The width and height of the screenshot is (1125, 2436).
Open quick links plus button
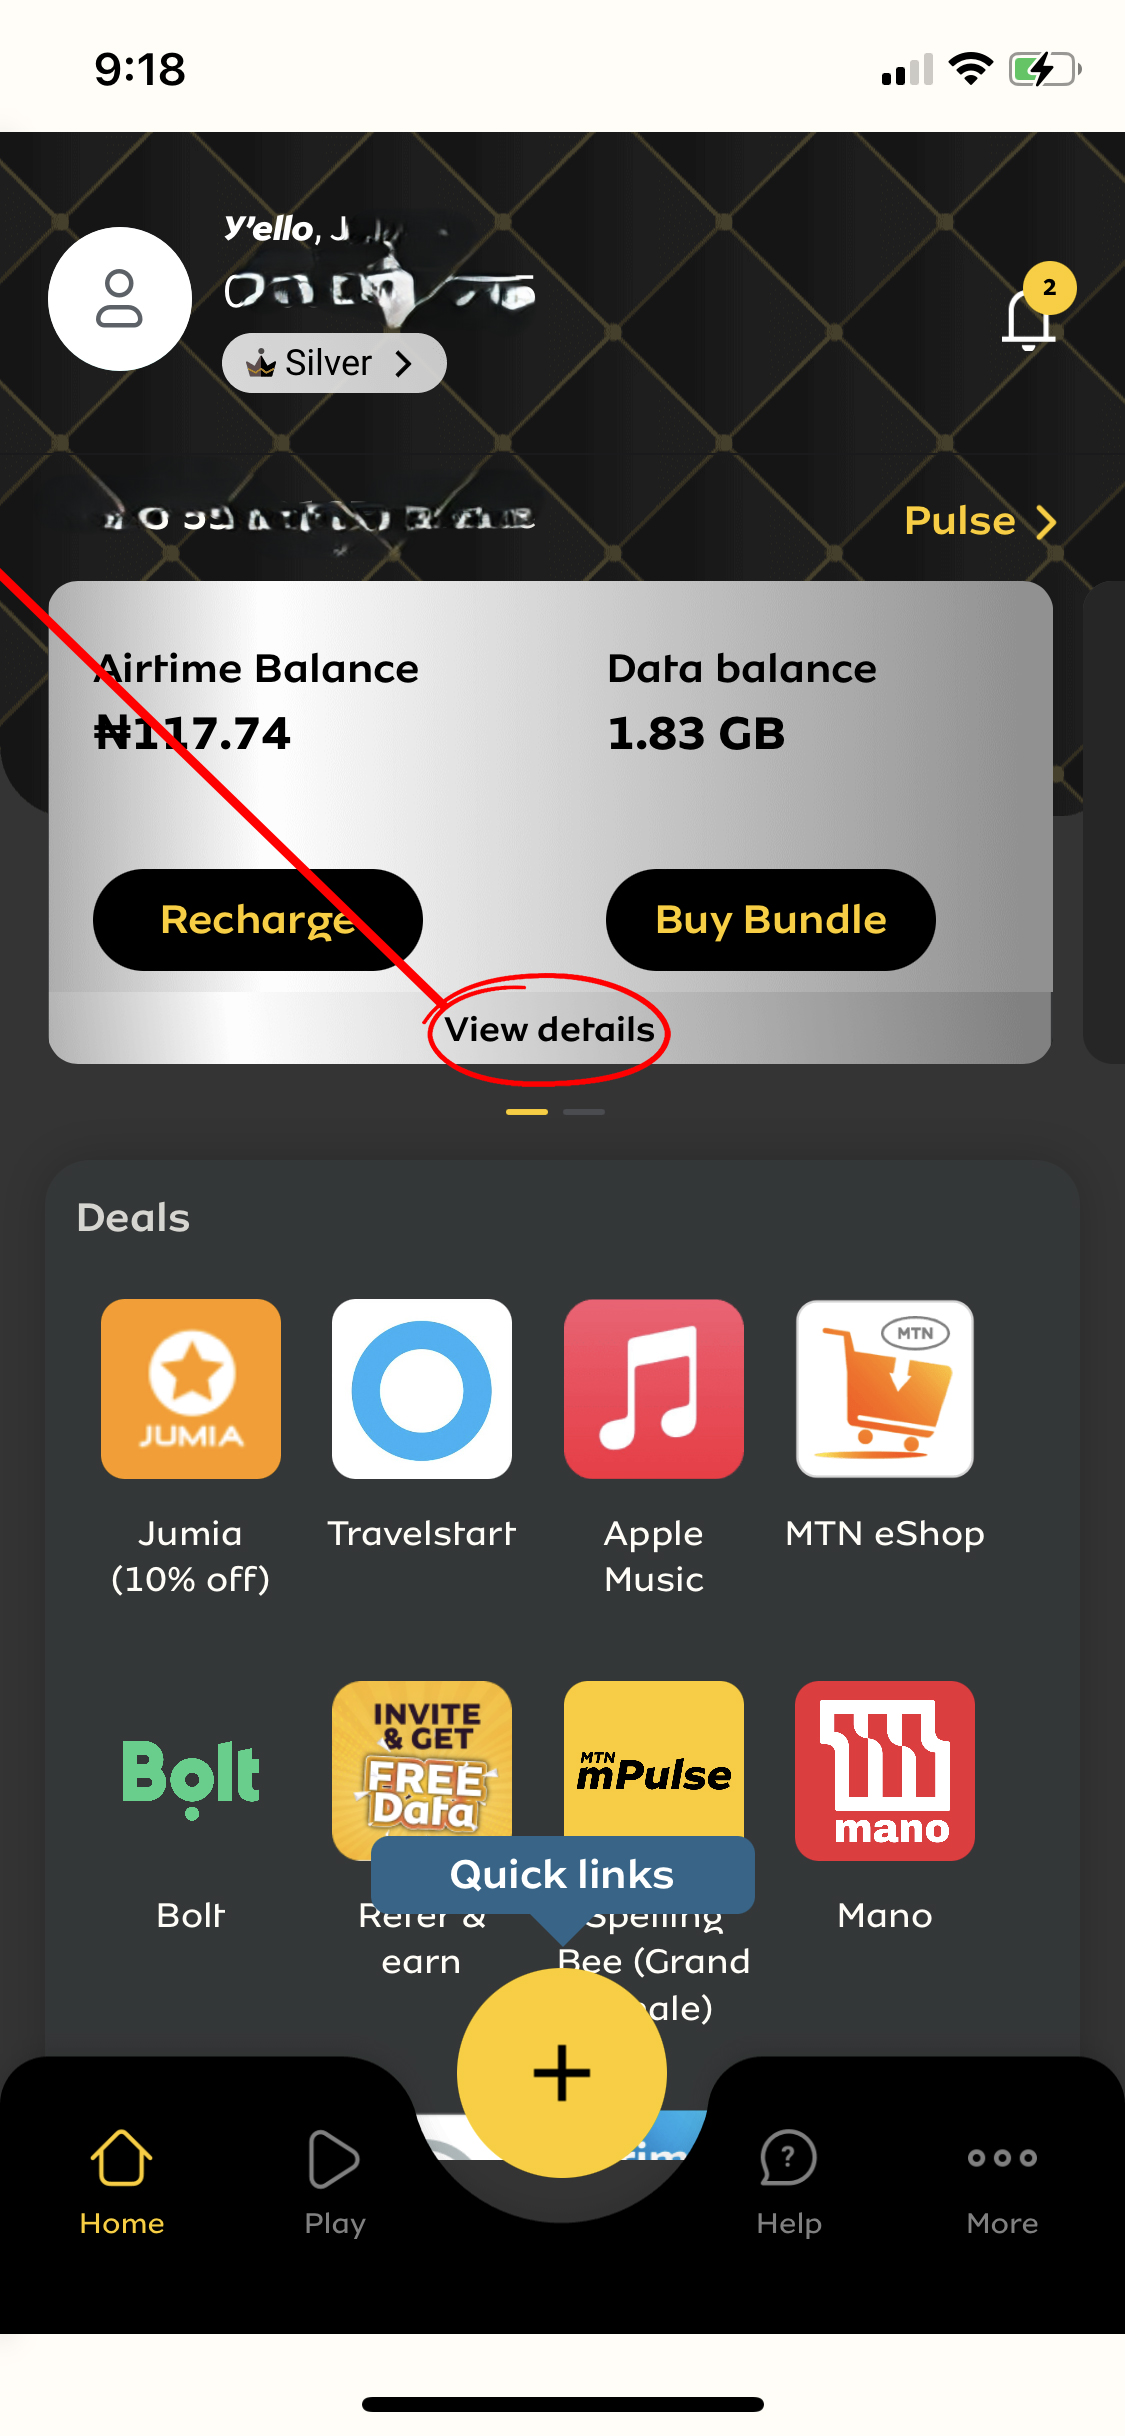(562, 2073)
